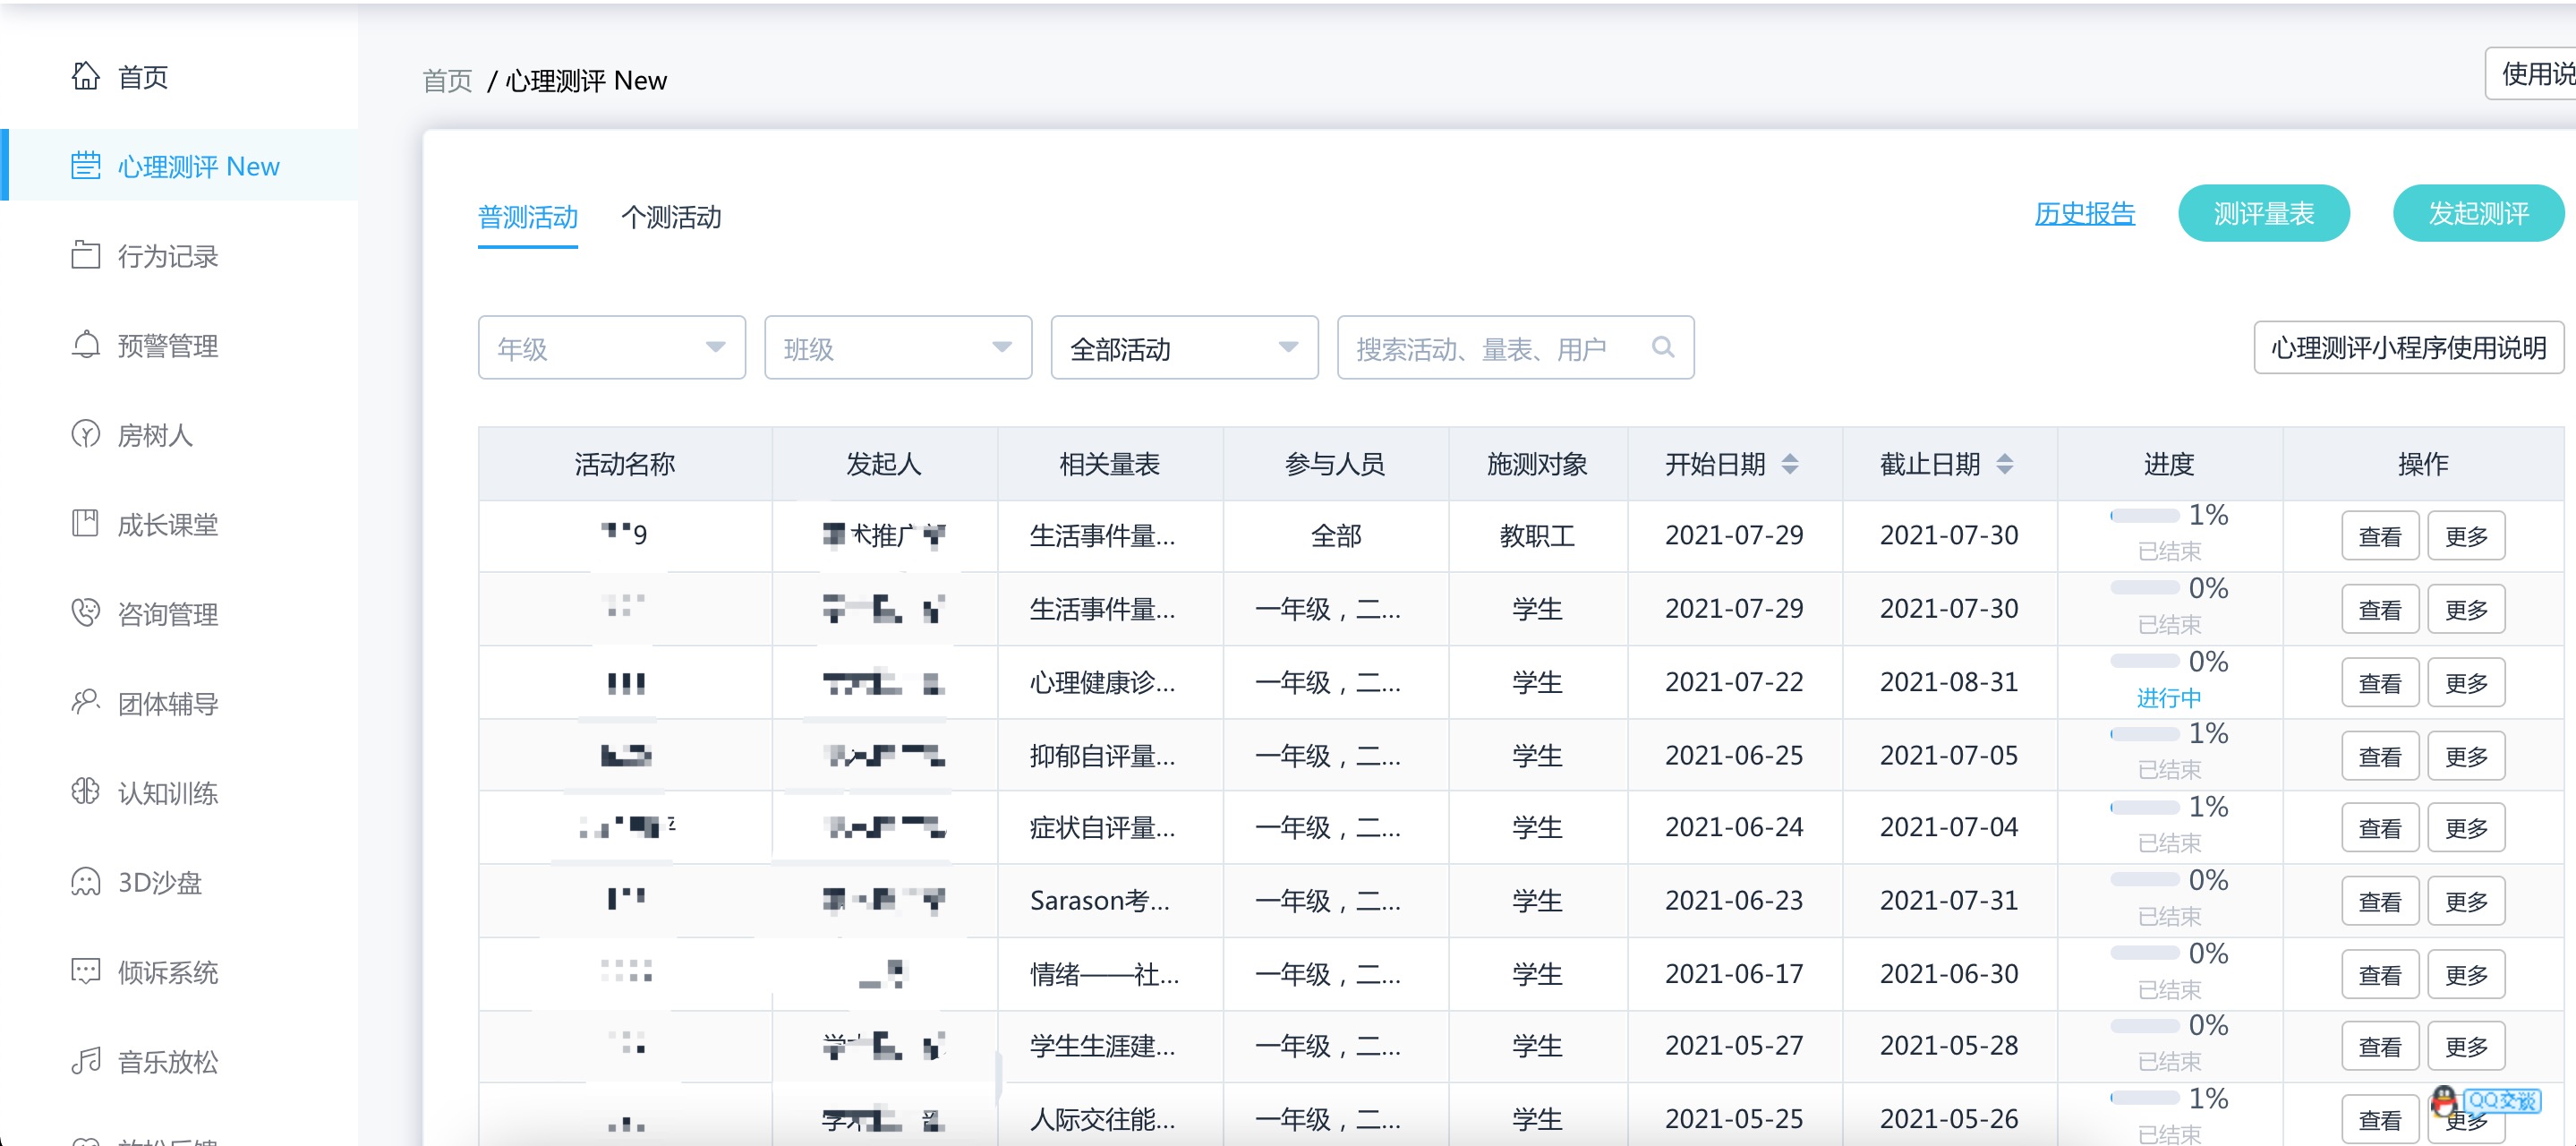The image size is (2576, 1146).
Task: Expand the 年级 dropdown
Action: 611,348
